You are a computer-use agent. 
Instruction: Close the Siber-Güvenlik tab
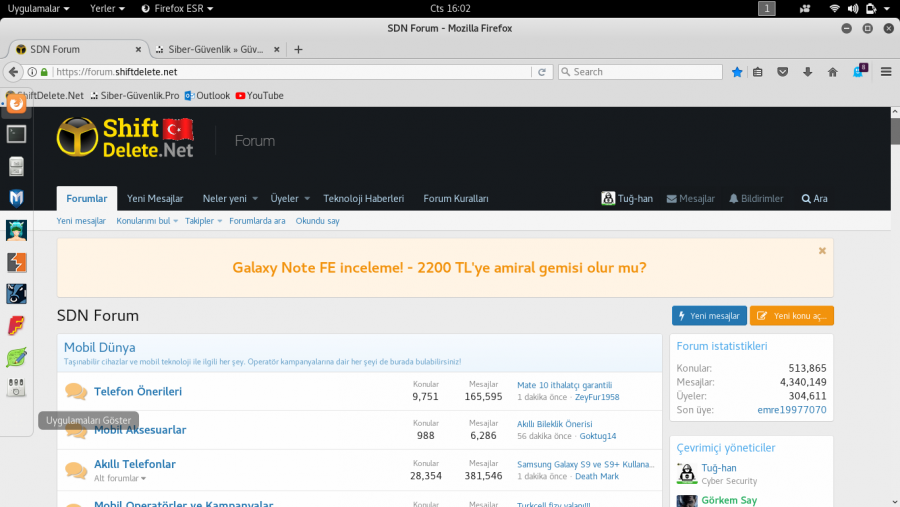click(x=277, y=49)
